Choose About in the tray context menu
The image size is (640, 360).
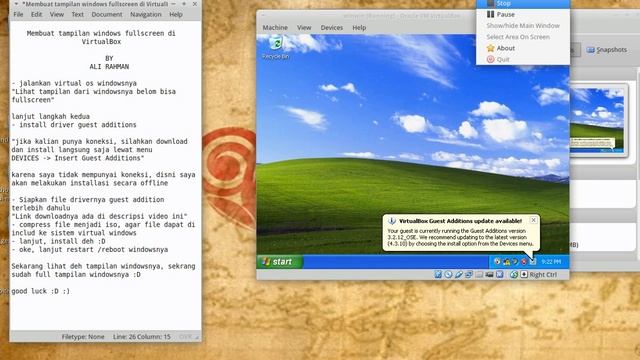click(523, 48)
